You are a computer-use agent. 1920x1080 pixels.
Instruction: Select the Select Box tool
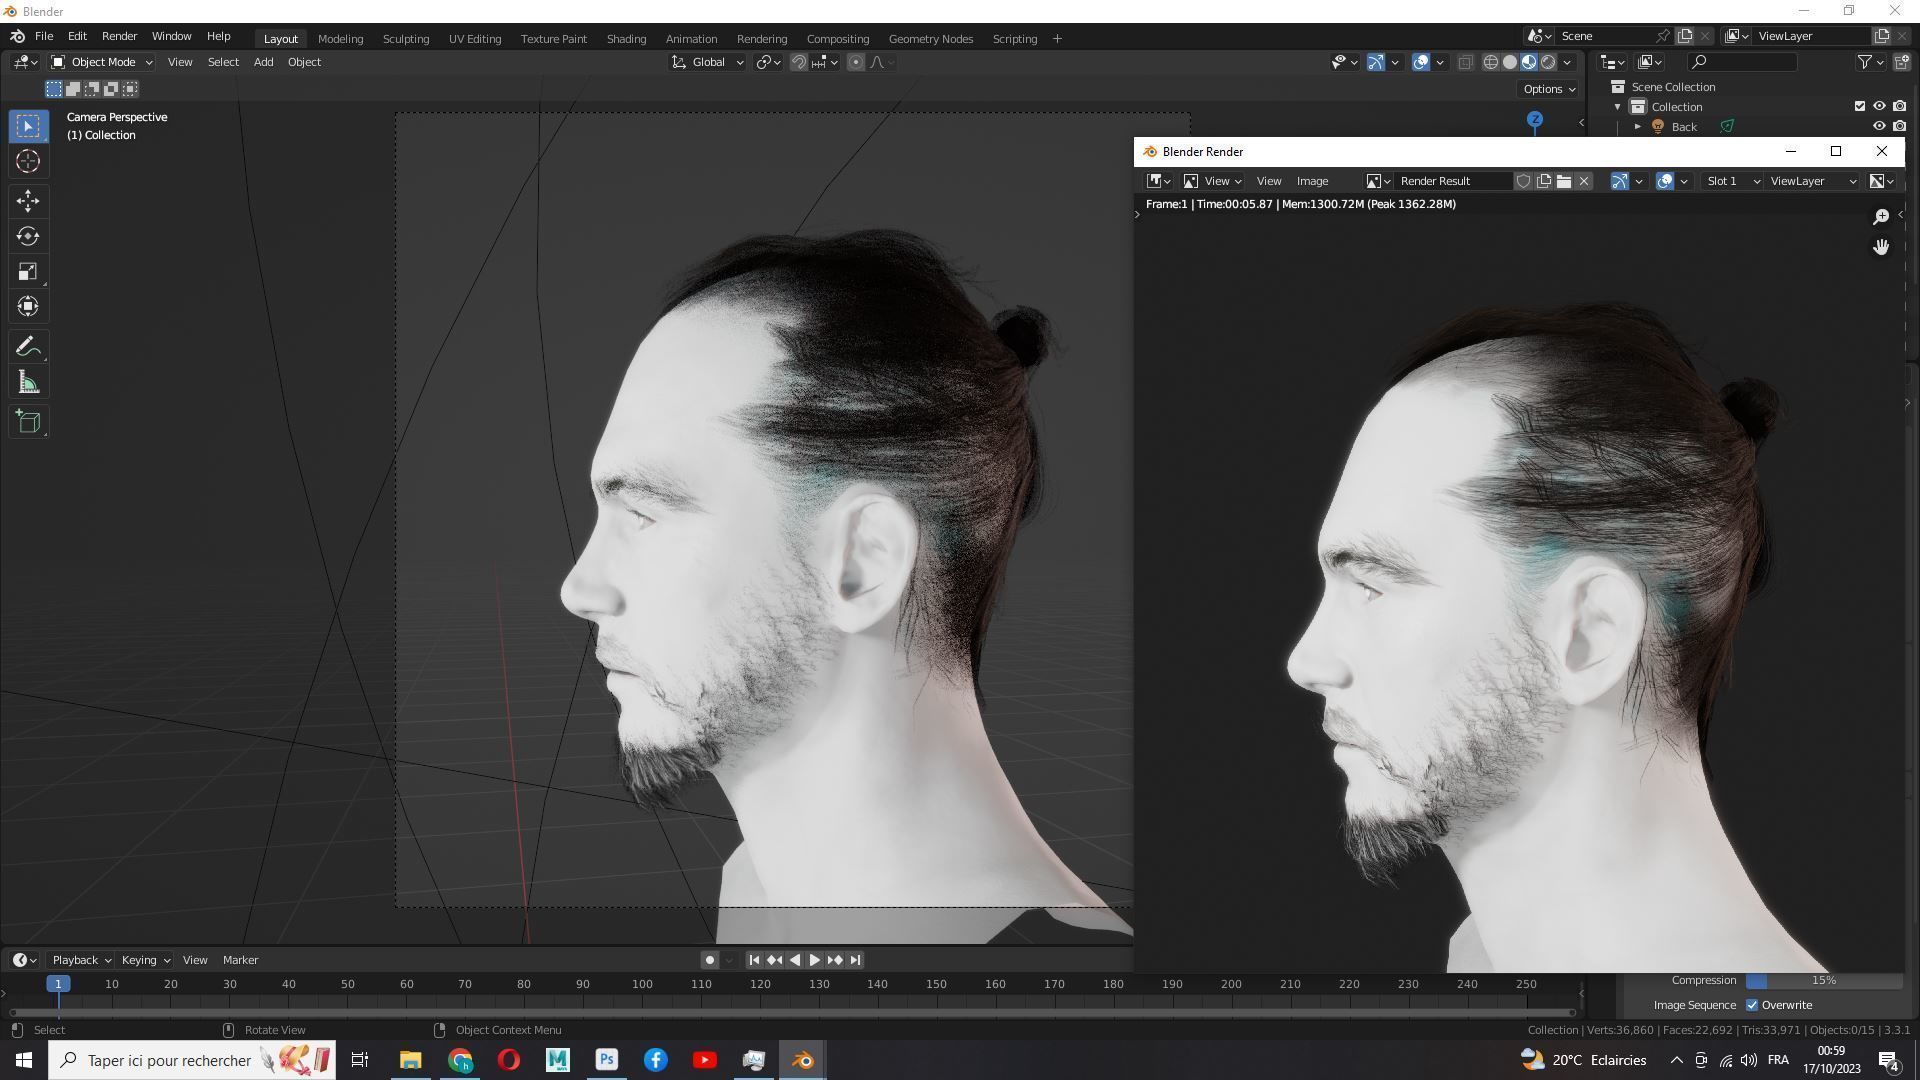[x=28, y=126]
